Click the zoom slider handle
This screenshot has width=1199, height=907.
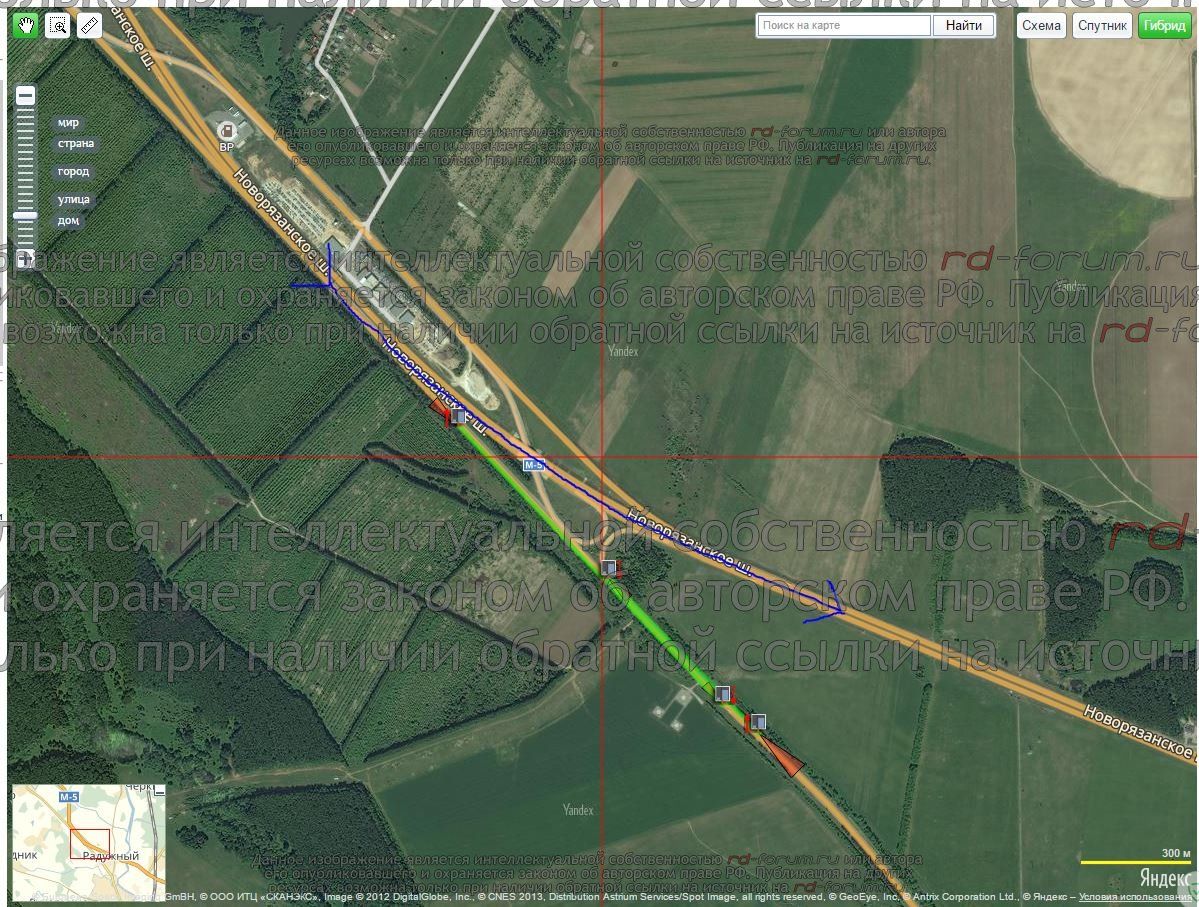point(26,216)
